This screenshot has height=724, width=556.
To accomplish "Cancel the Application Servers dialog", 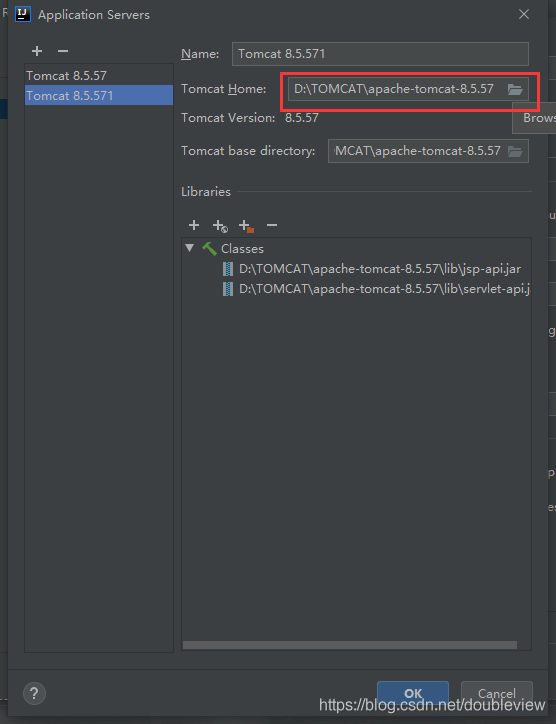I will pos(497,693).
